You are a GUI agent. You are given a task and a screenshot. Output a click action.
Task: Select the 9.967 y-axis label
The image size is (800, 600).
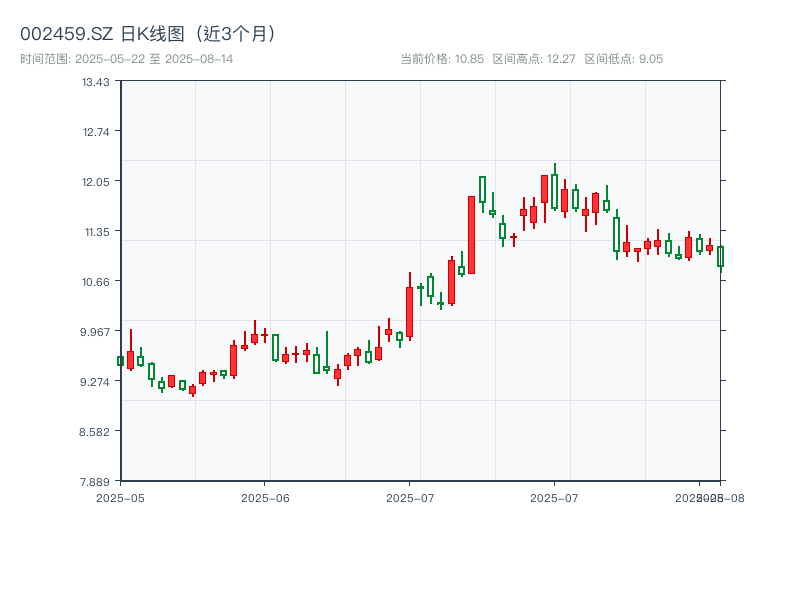coord(96,332)
